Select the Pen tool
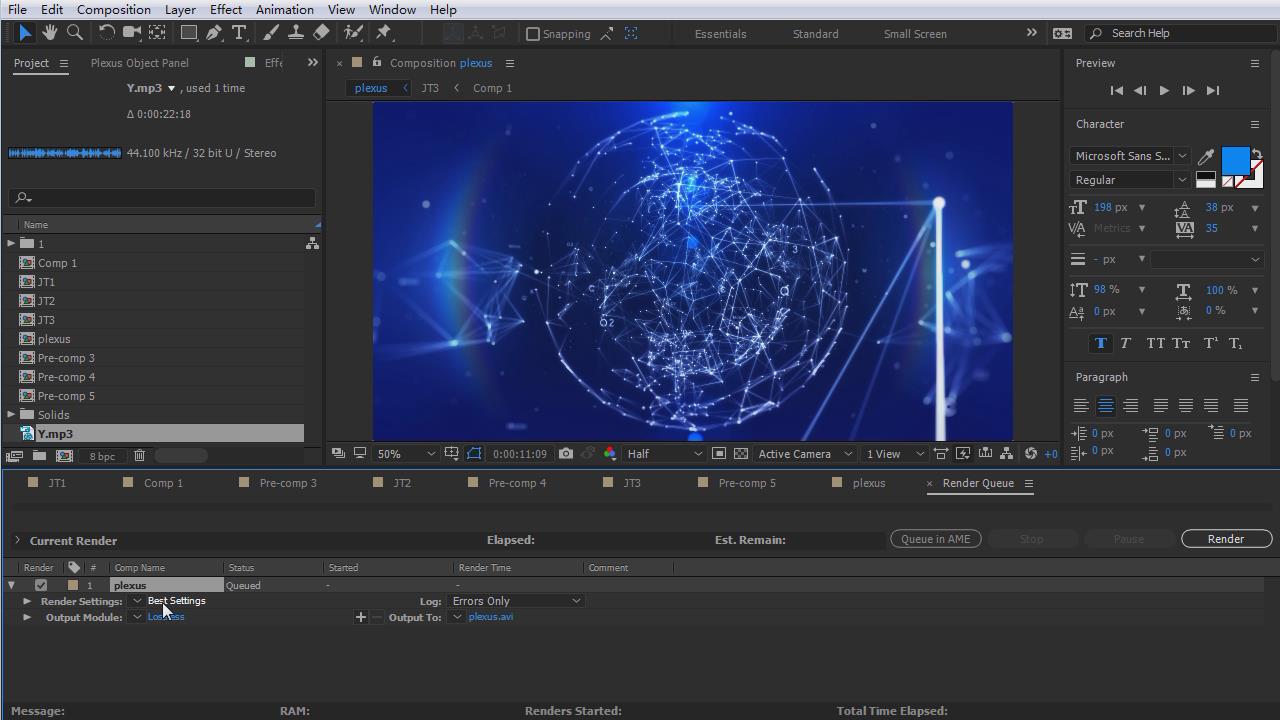The image size is (1280, 720). (214, 33)
